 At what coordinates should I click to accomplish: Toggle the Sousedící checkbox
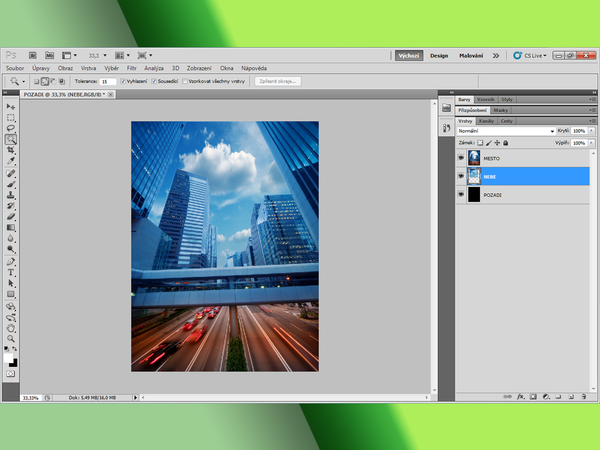click(155, 80)
